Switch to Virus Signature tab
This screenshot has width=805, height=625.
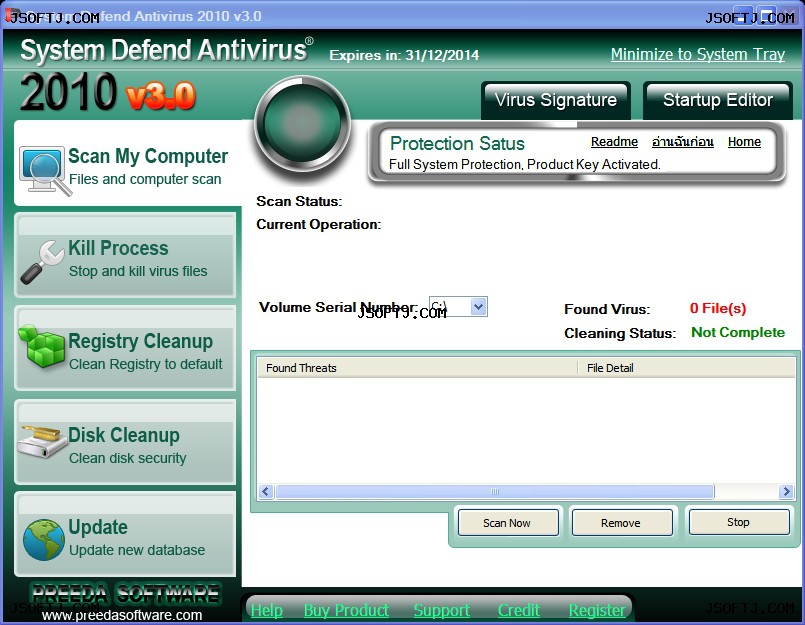pyautogui.click(x=555, y=100)
